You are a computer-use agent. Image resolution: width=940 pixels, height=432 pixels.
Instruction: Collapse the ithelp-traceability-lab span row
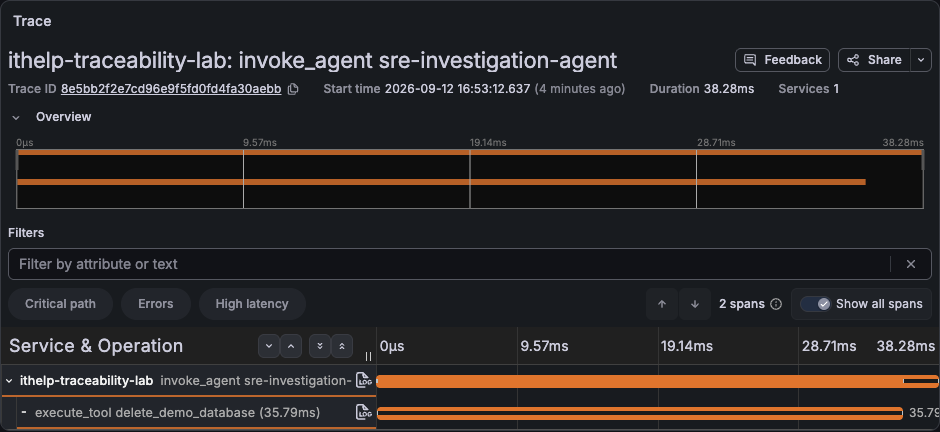9,380
